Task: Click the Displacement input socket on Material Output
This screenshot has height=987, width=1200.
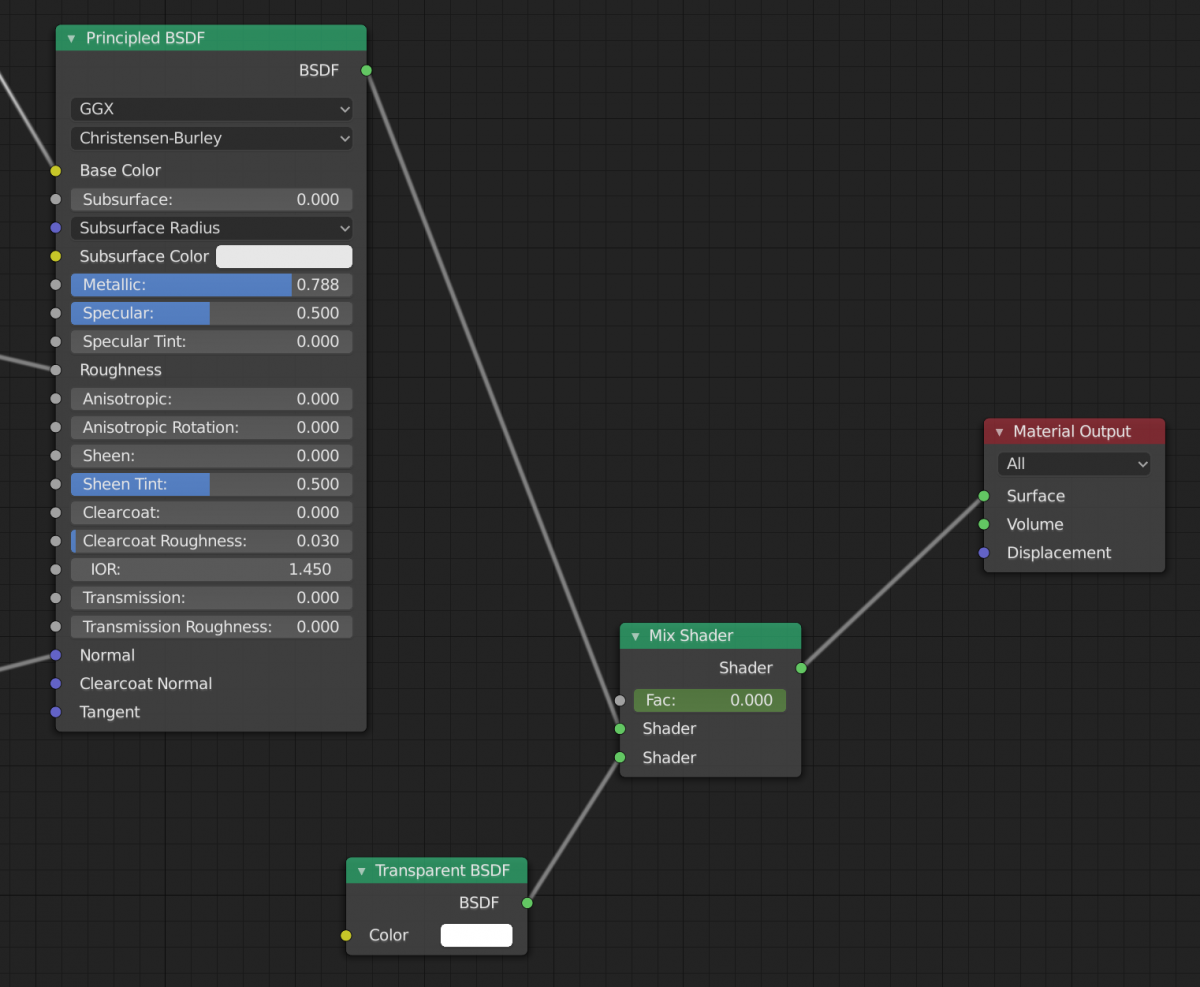Action: point(985,552)
